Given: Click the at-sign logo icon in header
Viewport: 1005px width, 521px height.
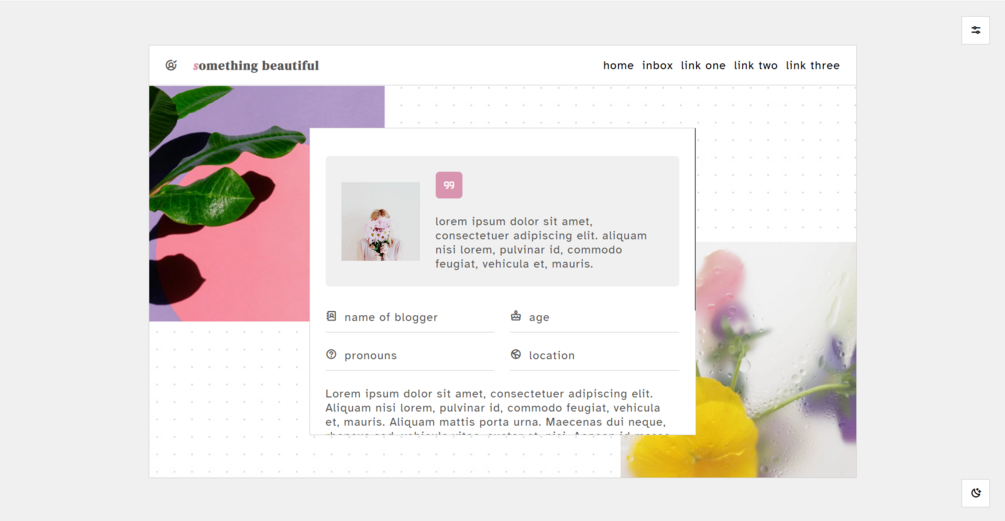Looking at the screenshot, I should point(171,65).
